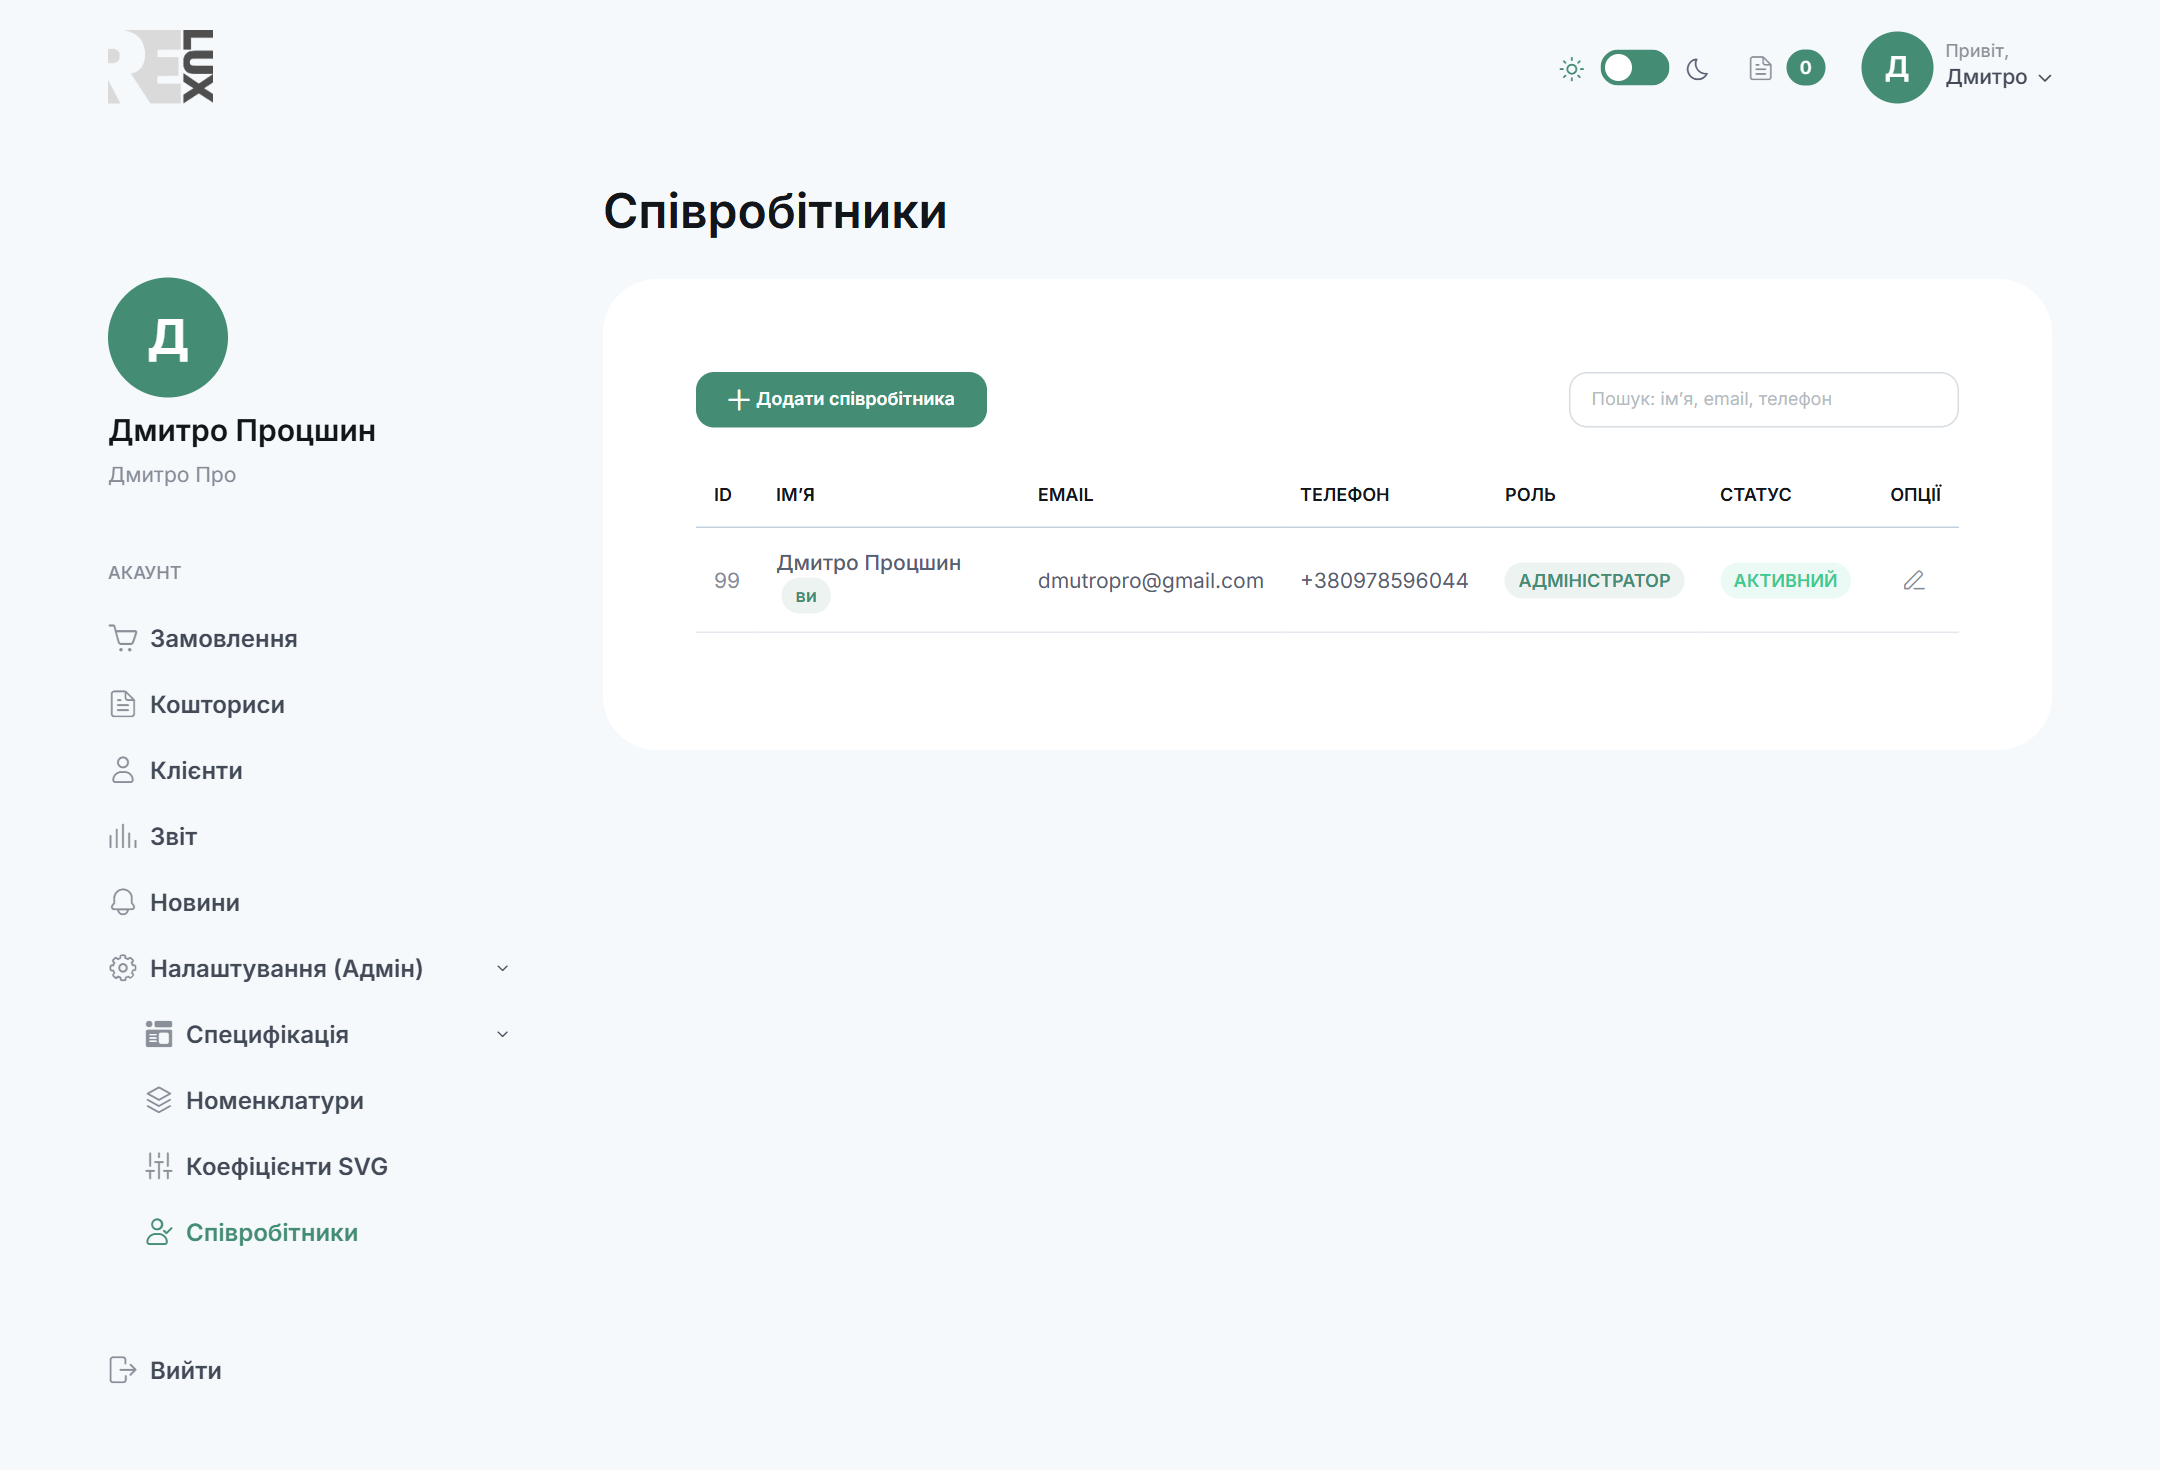Click the ВИ badge in name cell

point(806,597)
